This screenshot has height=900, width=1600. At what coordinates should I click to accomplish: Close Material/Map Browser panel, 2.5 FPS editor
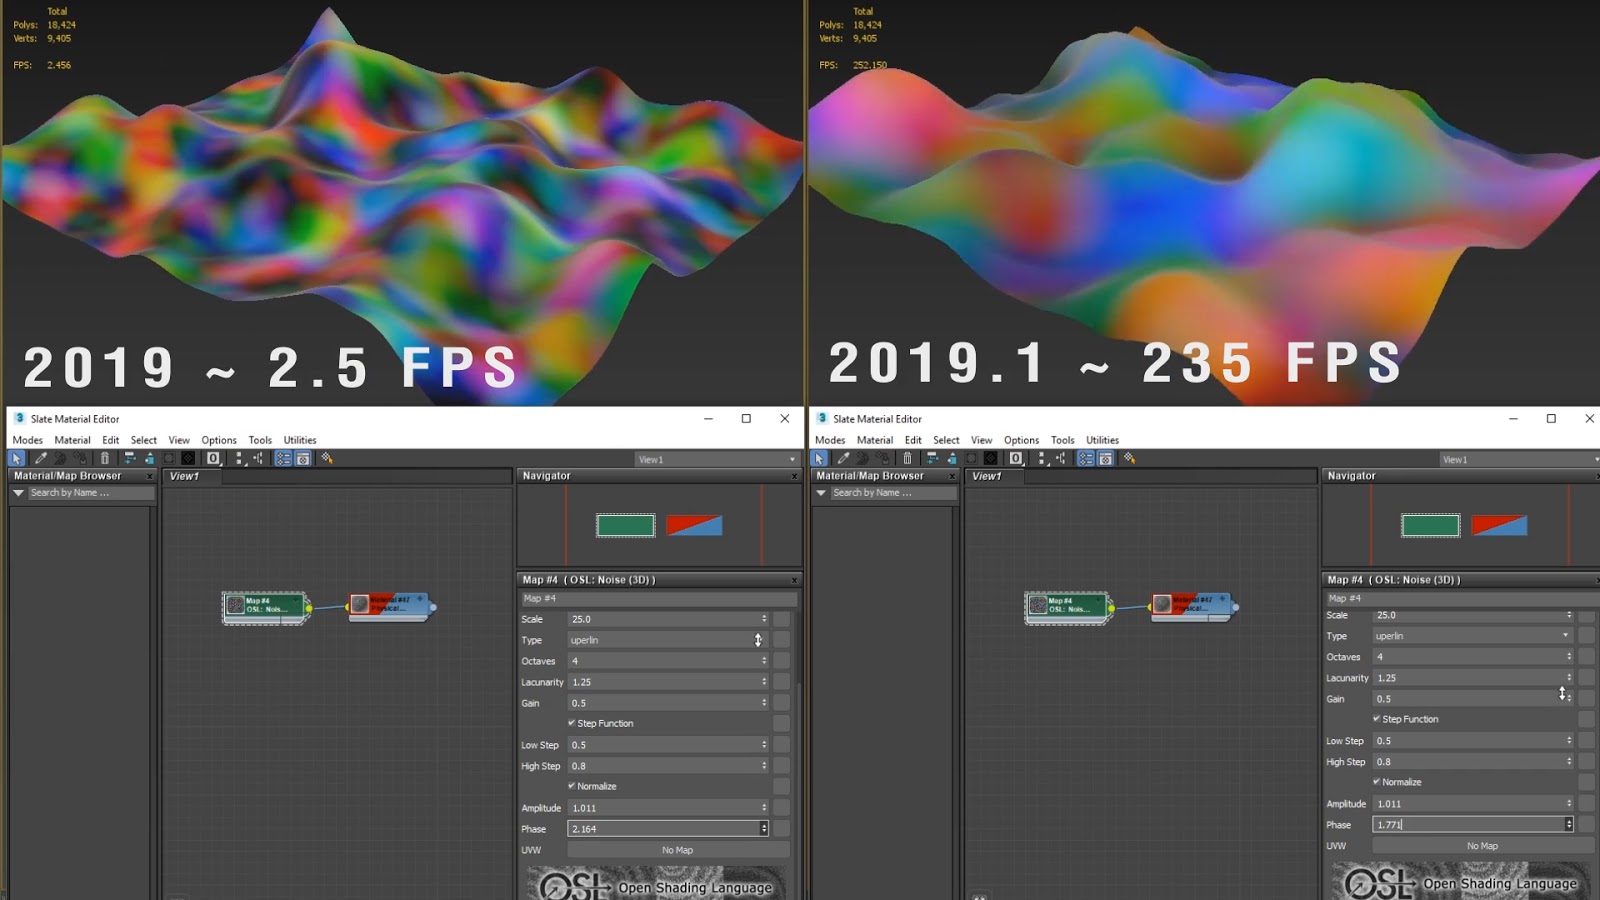[150, 476]
